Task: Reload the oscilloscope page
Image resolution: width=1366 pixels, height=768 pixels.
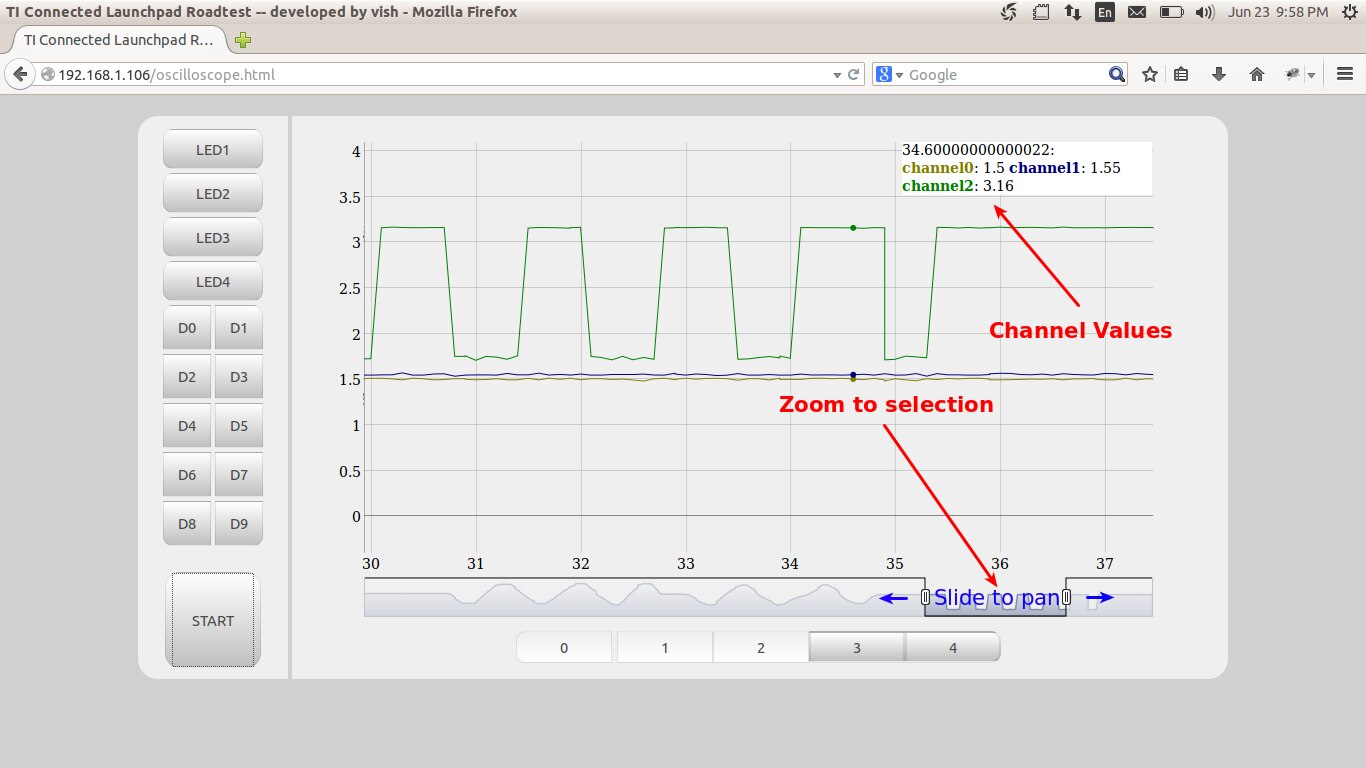Action: pyautogui.click(x=854, y=75)
